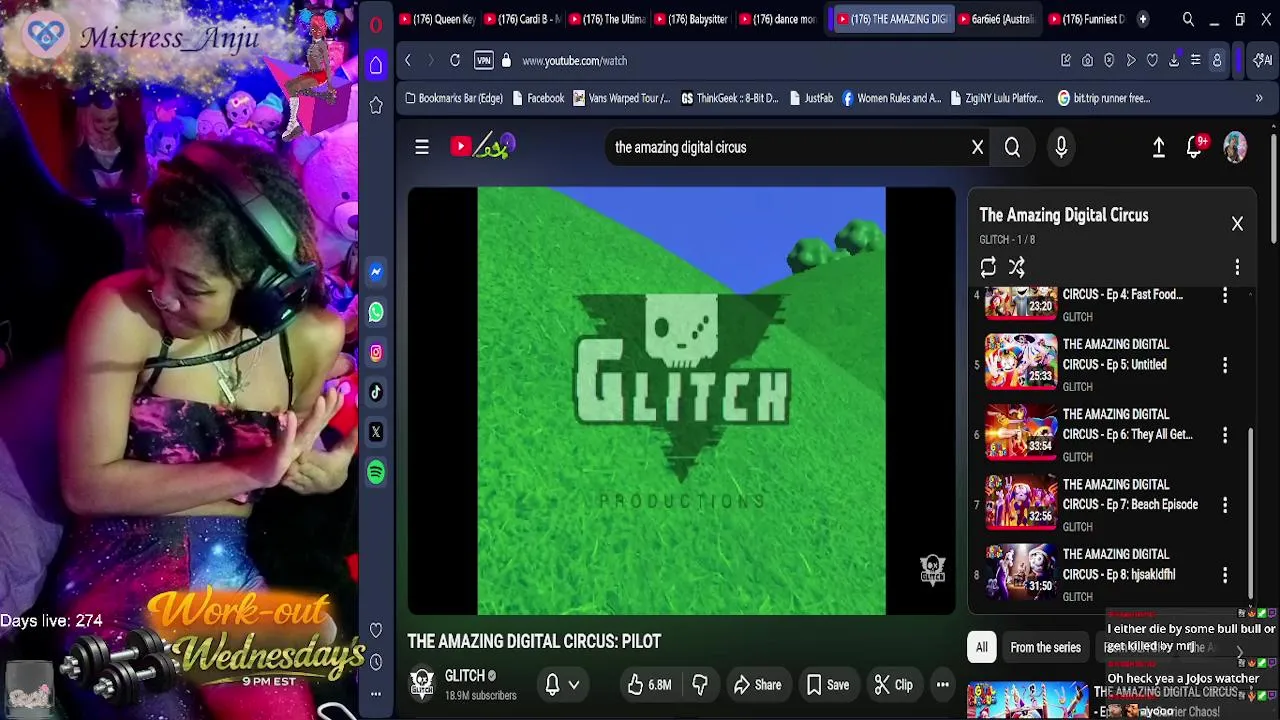This screenshot has width=1280, height=720.
Task: Open options for Ep 6 playlist item
Action: click(1225, 435)
